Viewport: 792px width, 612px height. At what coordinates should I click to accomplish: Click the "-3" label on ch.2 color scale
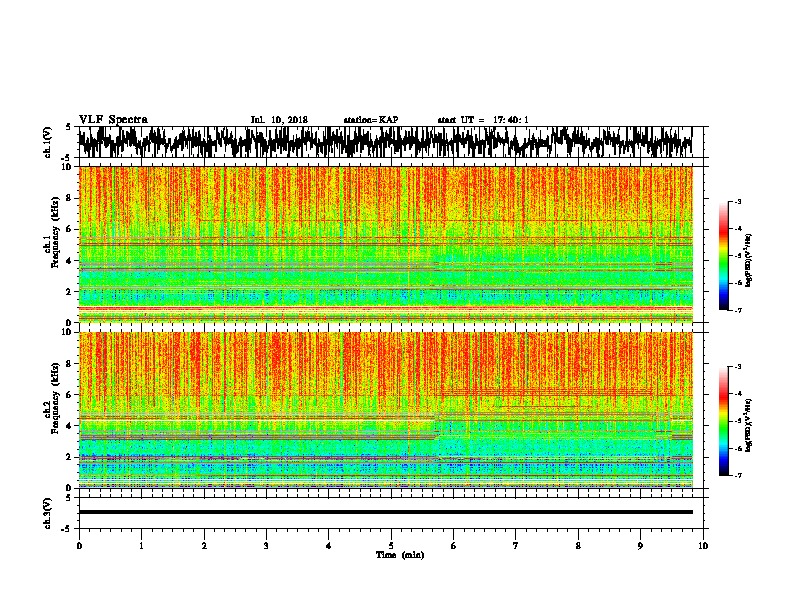click(x=737, y=367)
